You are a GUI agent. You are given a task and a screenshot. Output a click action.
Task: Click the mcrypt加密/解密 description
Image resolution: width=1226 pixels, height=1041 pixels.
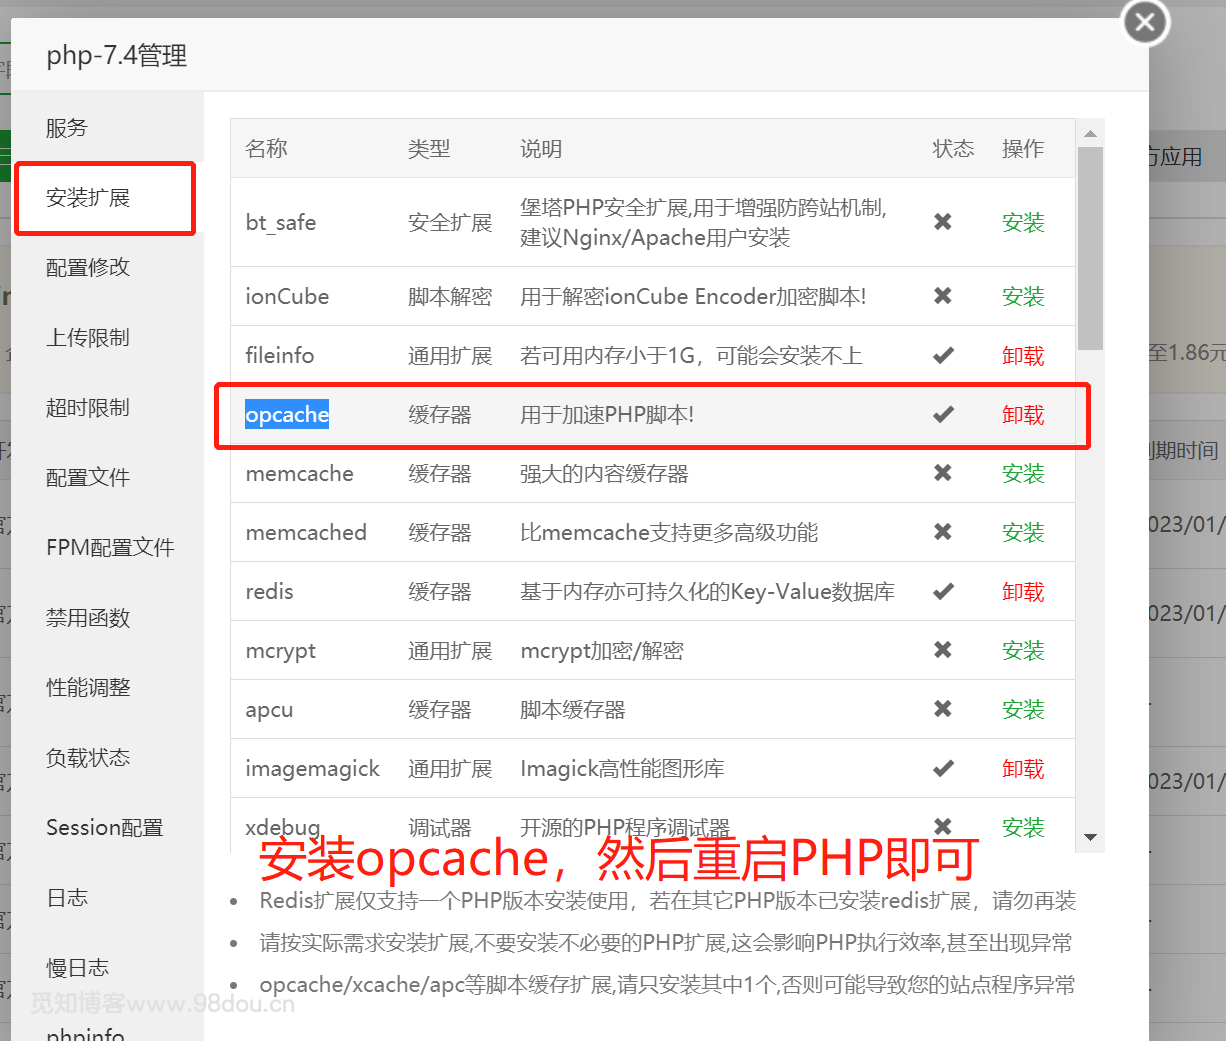[x=602, y=650]
